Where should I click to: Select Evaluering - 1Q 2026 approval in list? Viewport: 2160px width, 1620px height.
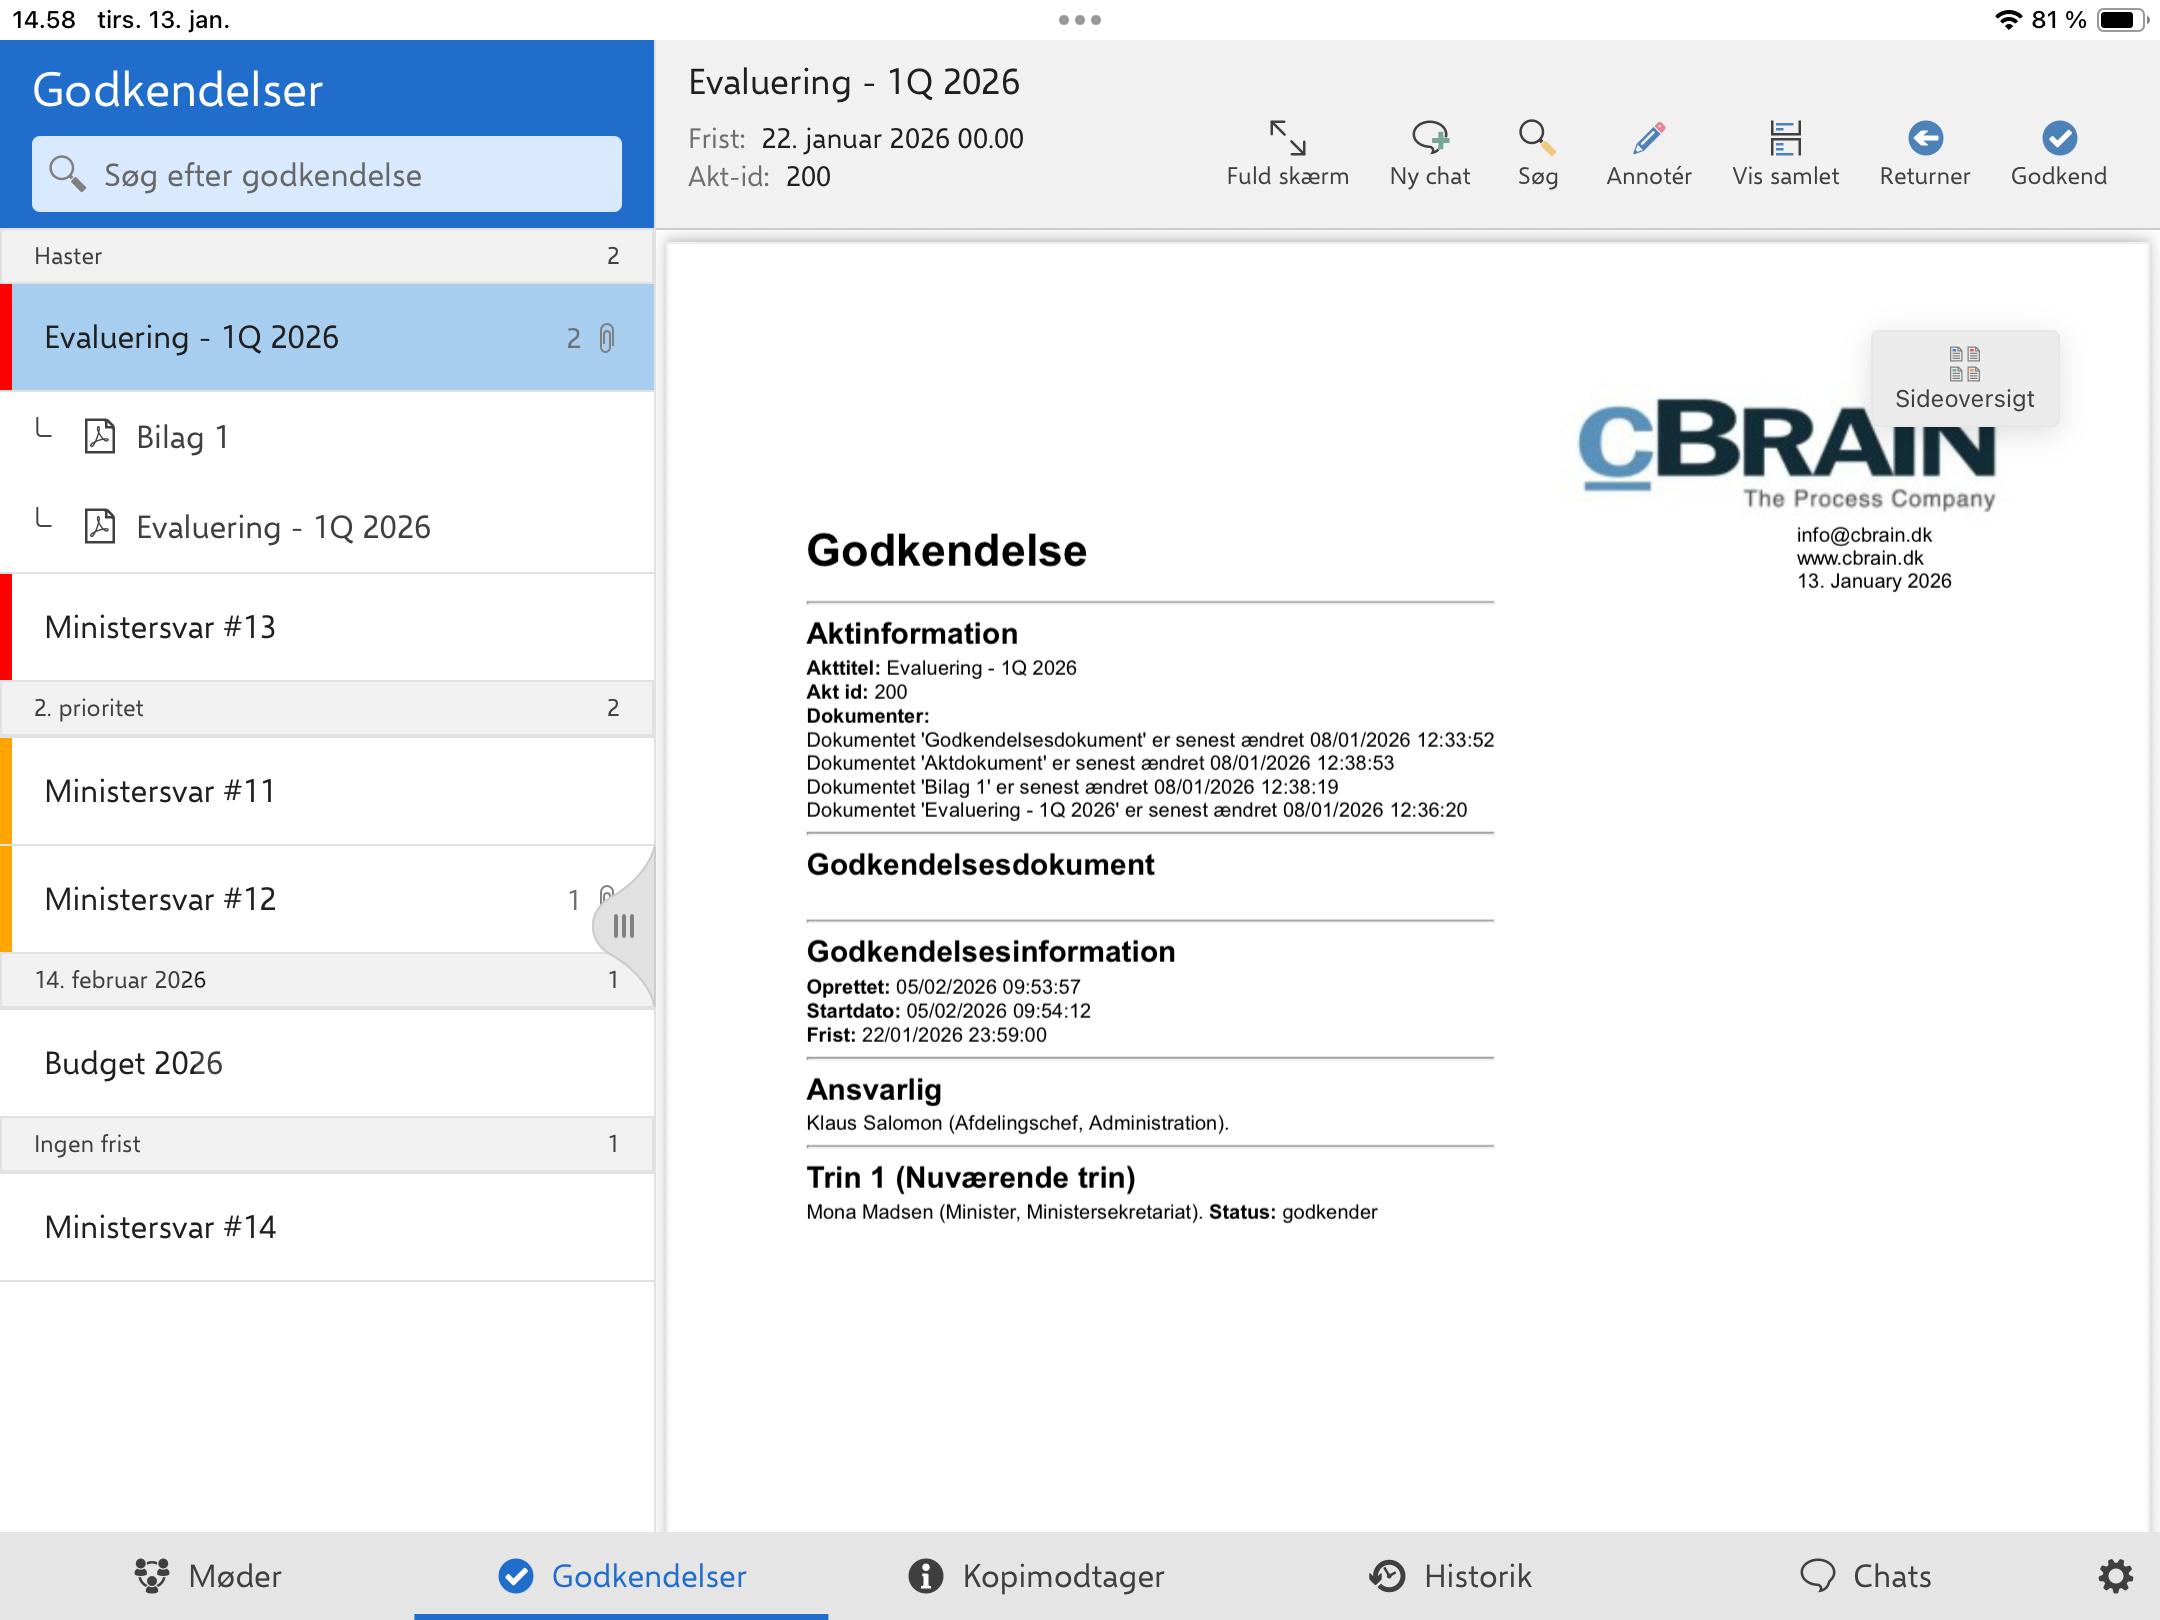point(327,337)
